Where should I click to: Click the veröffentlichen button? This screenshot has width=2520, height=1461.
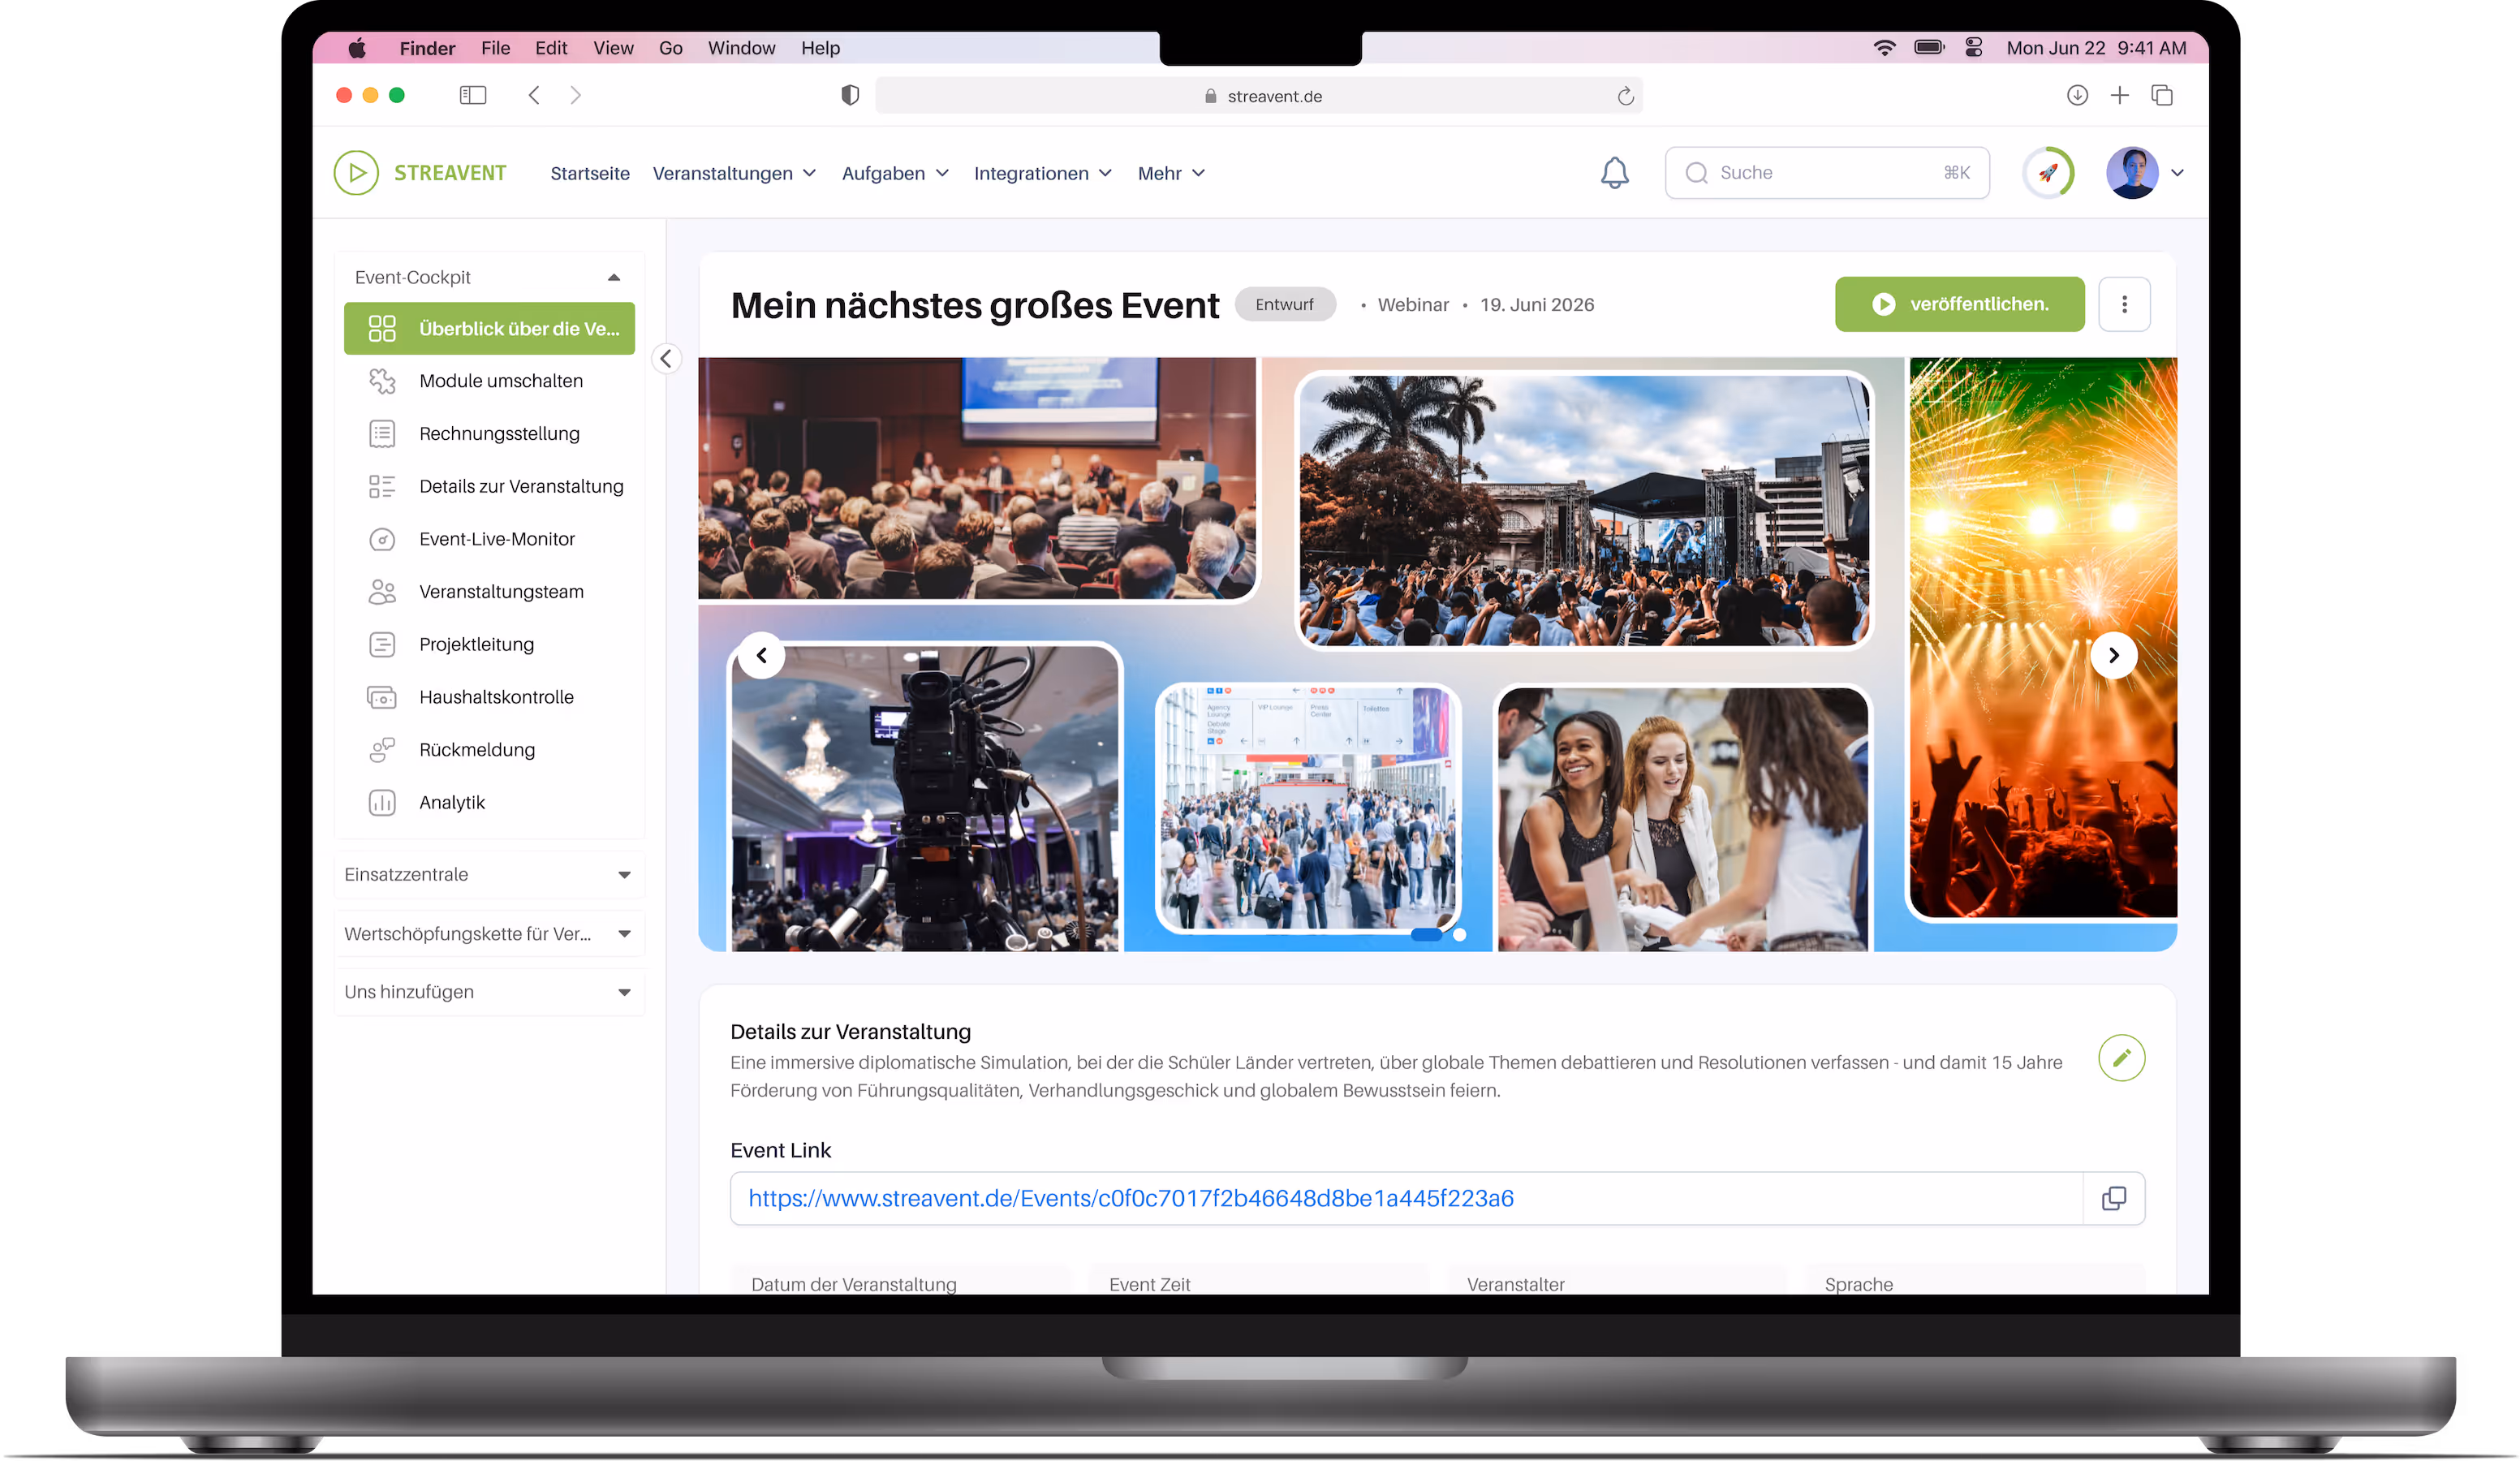[x=1959, y=304]
